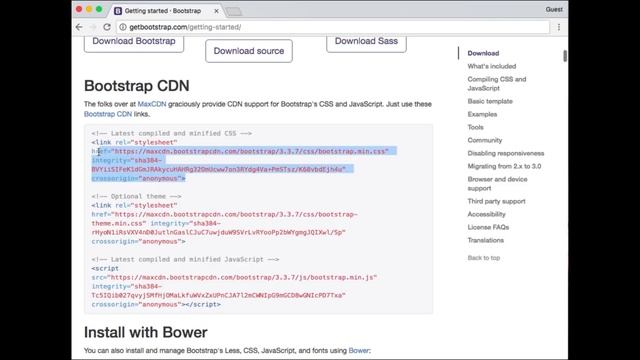Click the address bar URL field
The height and width of the screenshot is (360, 640).
pyautogui.click(x=333, y=27)
